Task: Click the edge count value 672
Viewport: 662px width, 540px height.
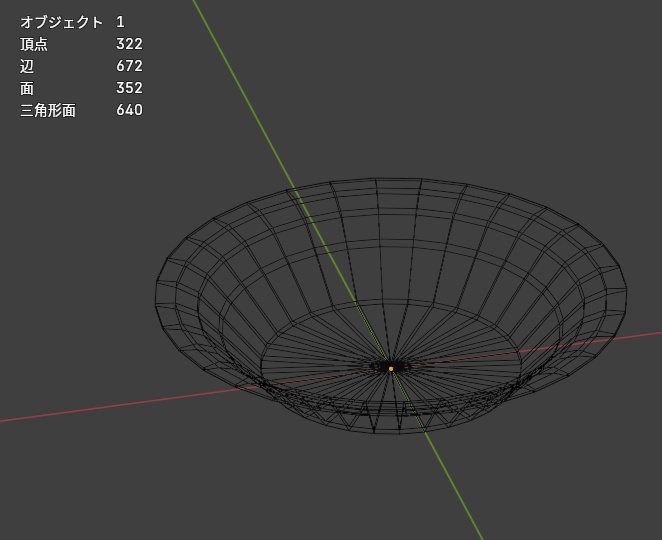Action: coord(129,66)
